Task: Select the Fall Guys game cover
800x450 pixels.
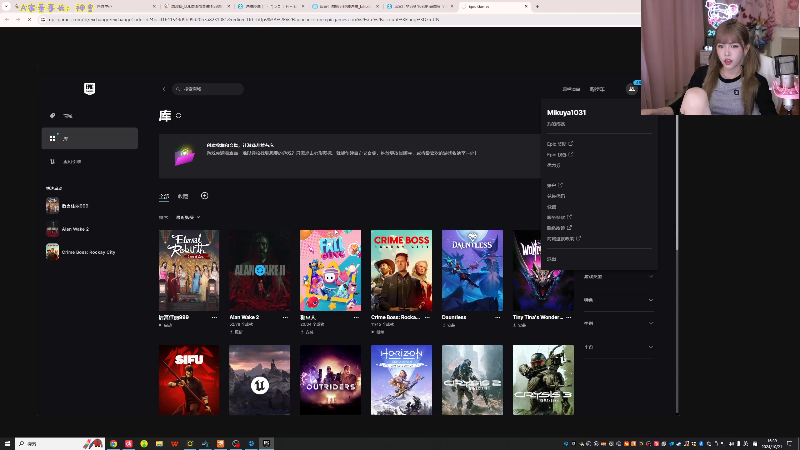Action: (x=331, y=270)
